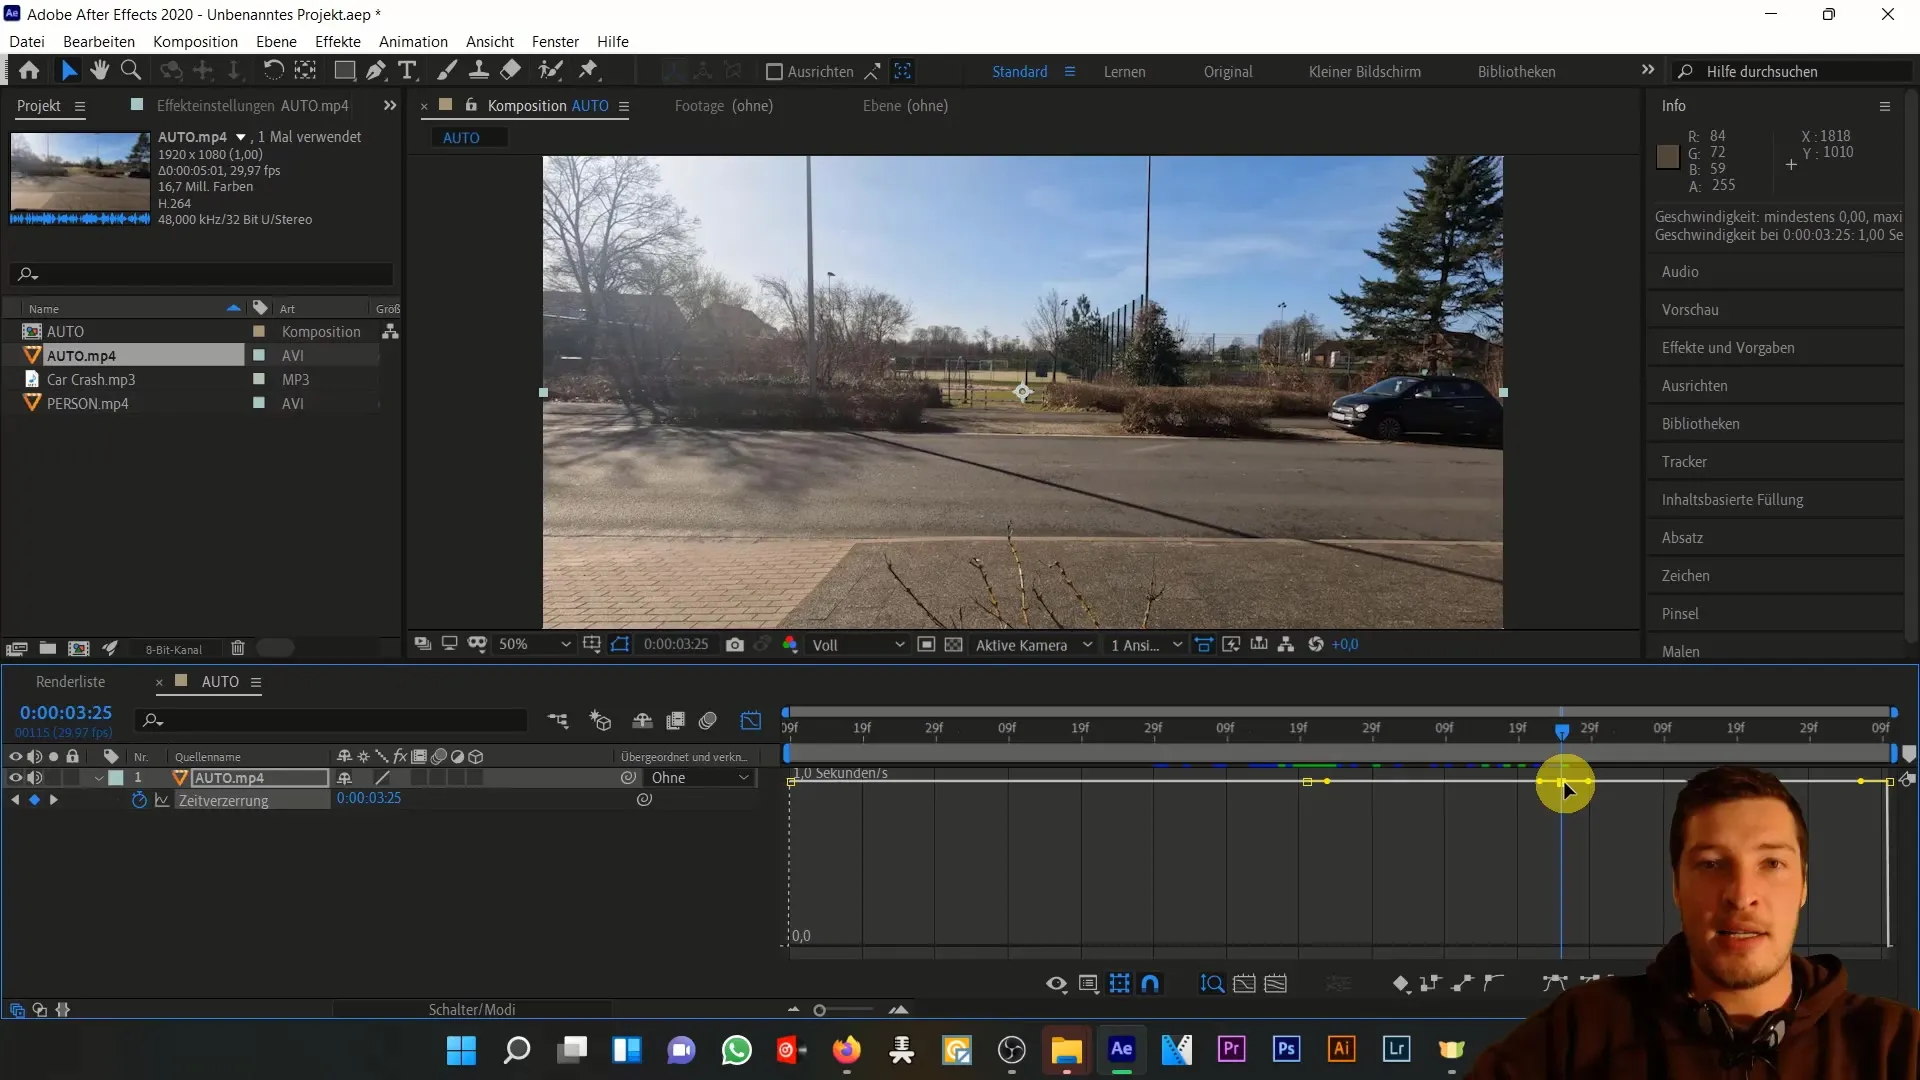The width and height of the screenshot is (1920, 1080).
Task: Enable the Solo switch for the layer
Action: [x=53, y=778]
